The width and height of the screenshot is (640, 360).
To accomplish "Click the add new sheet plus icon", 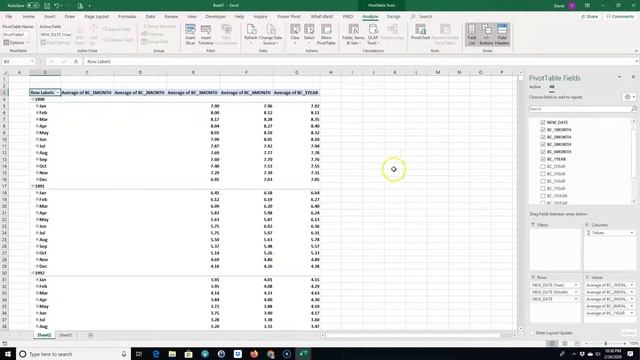I will click(x=90, y=335).
